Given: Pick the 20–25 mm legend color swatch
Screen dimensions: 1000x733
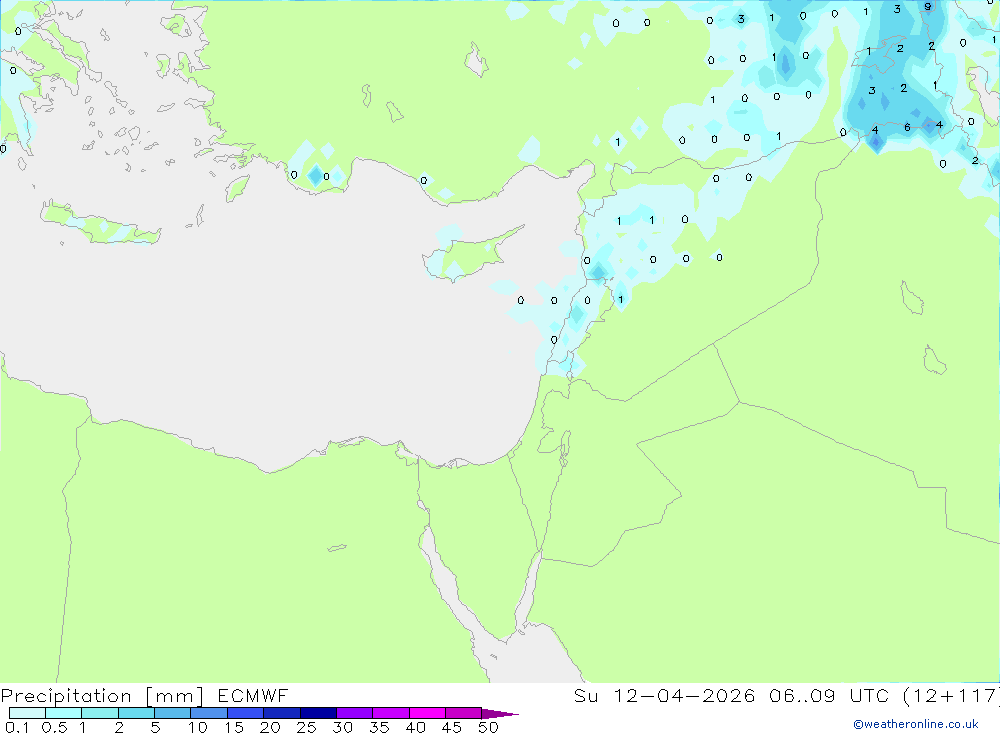Looking at the screenshot, I should (x=282, y=713).
